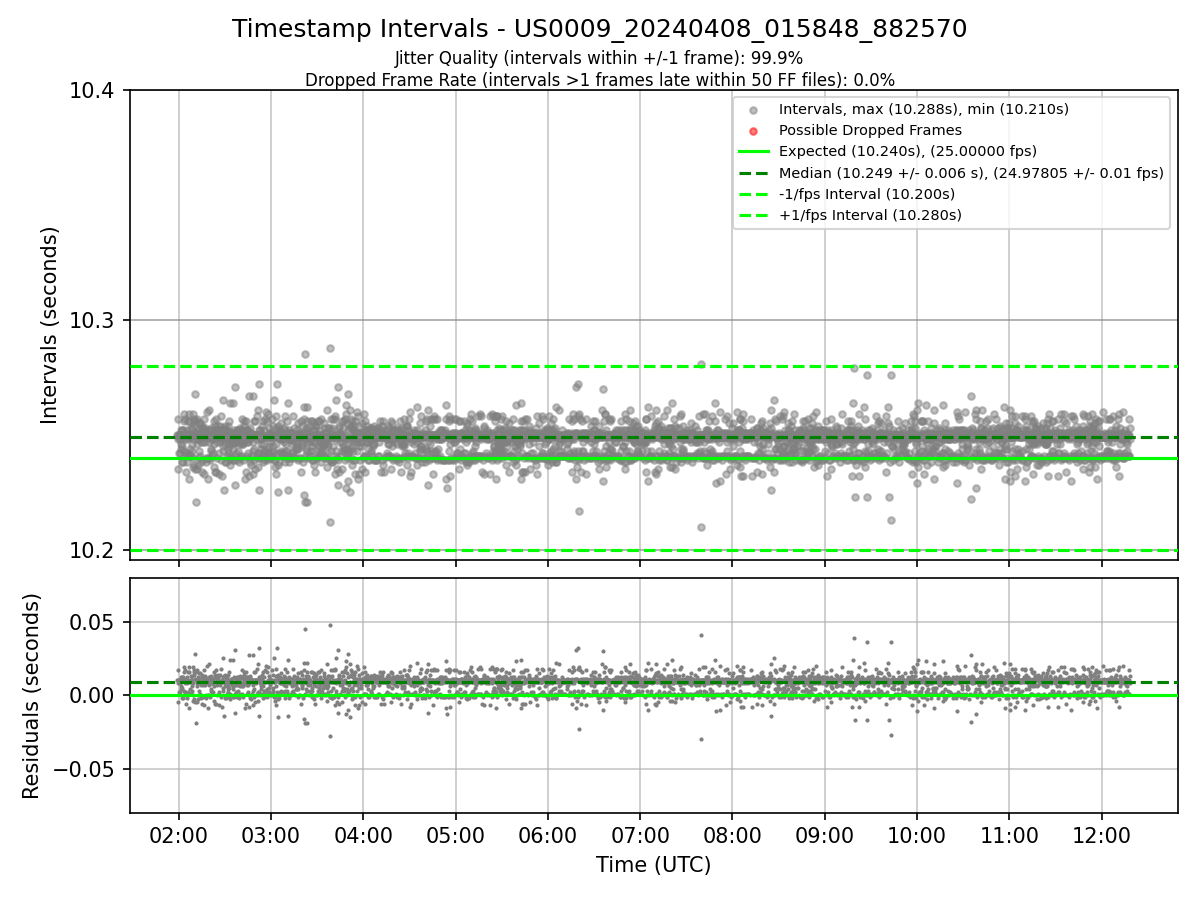Click the lowest interval point near 07:40
This screenshot has width=1200, height=900.
pos(701,527)
